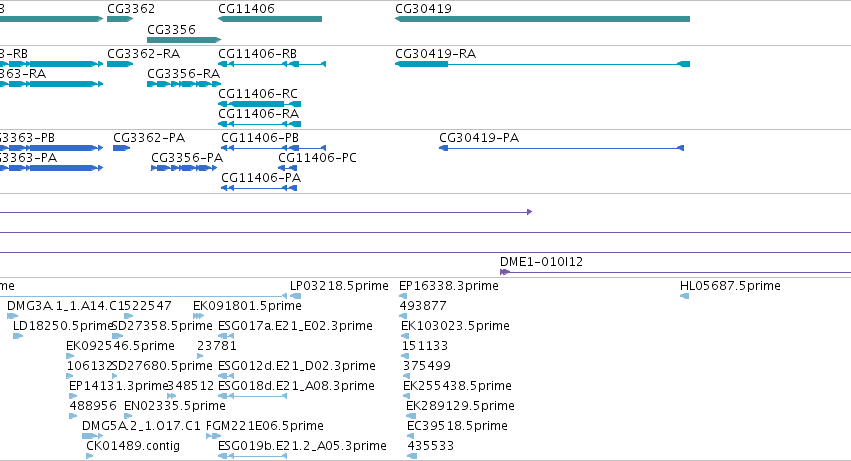This screenshot has width=851, height=461.
Task: Select the CG30419 gene bar
Action: [542, 19]
